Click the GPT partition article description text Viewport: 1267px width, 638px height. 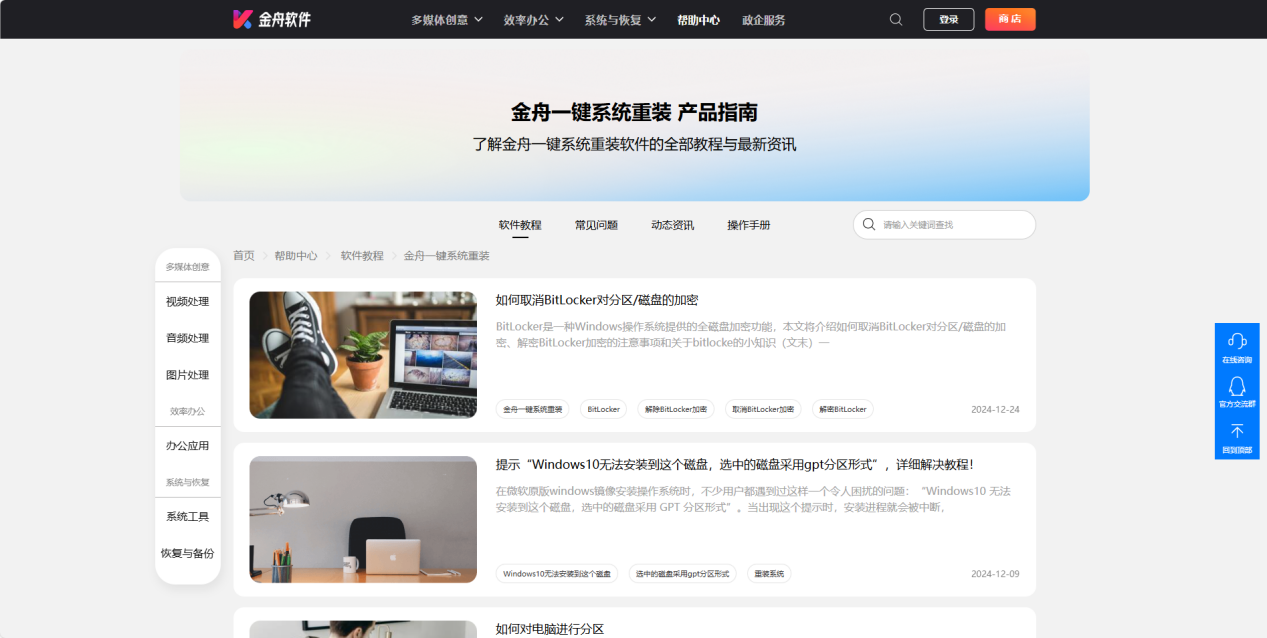click(x=753, y=499)
